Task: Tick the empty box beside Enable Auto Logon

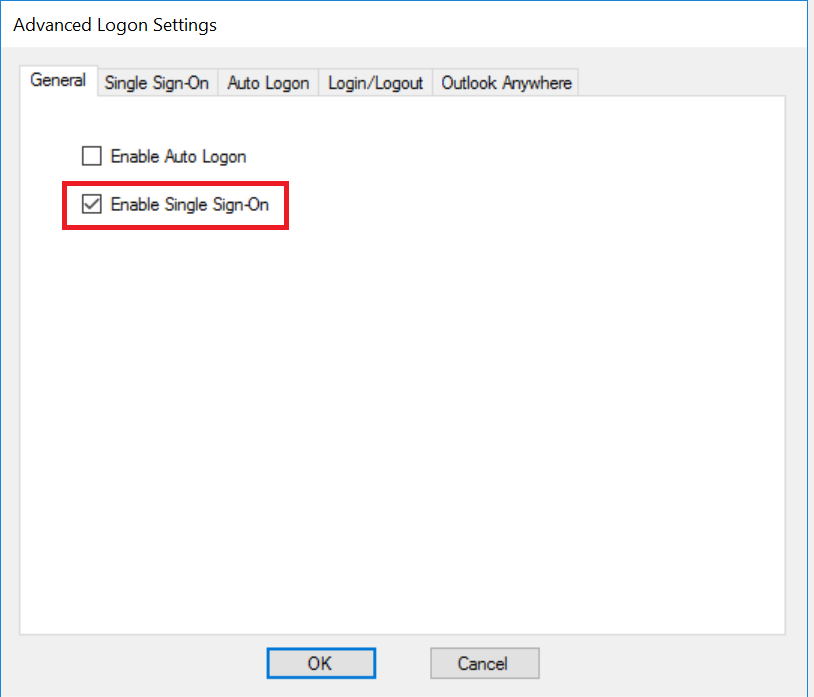Action: (x=92, y=156)
